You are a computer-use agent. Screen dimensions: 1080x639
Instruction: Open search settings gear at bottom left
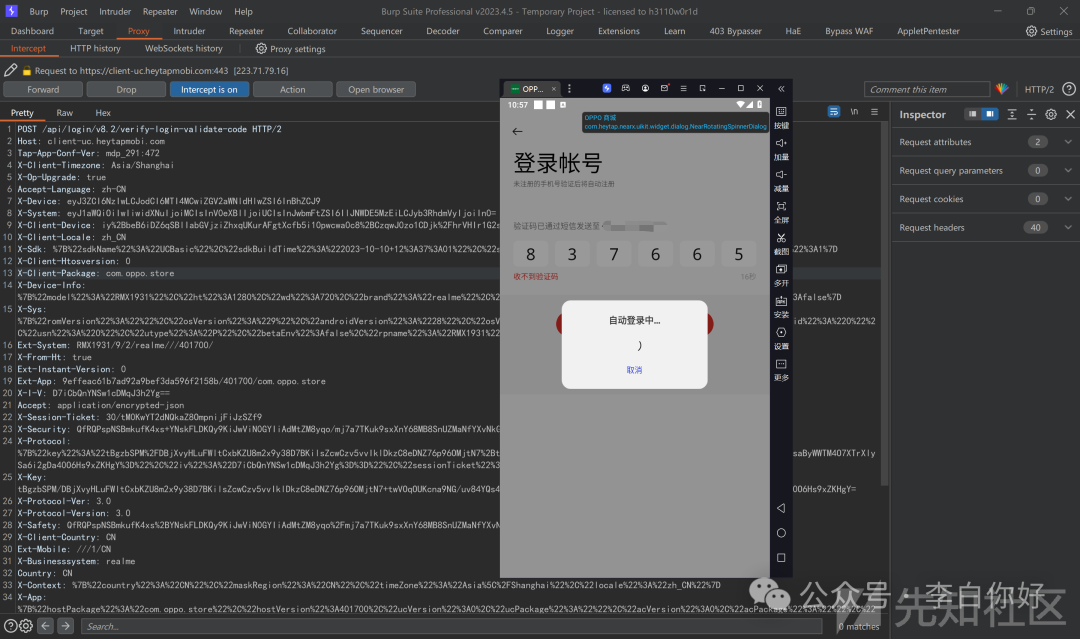25,626
